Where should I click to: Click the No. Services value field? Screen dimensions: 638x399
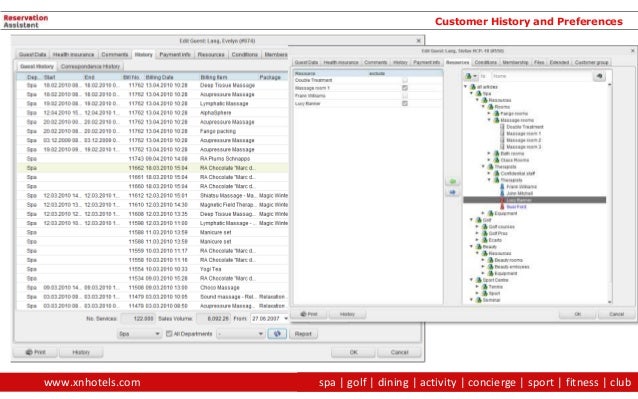(x=138, y=318)
